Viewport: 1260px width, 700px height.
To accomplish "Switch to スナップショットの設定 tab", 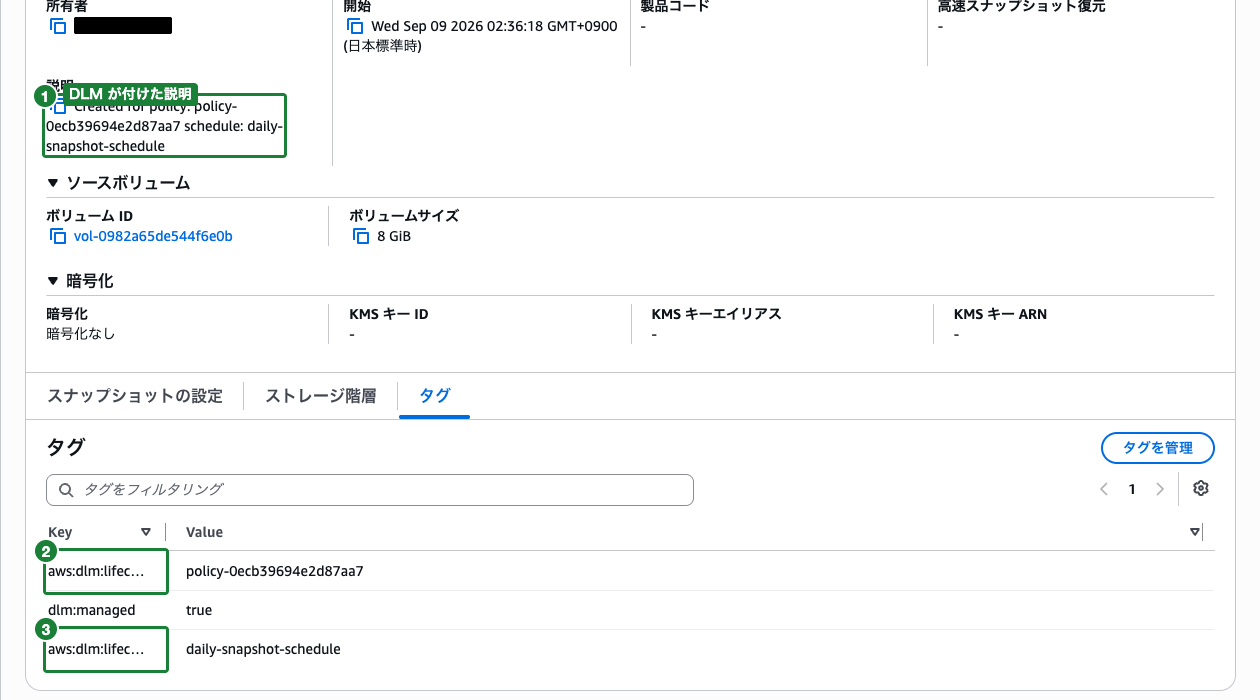I will (135, 396).
